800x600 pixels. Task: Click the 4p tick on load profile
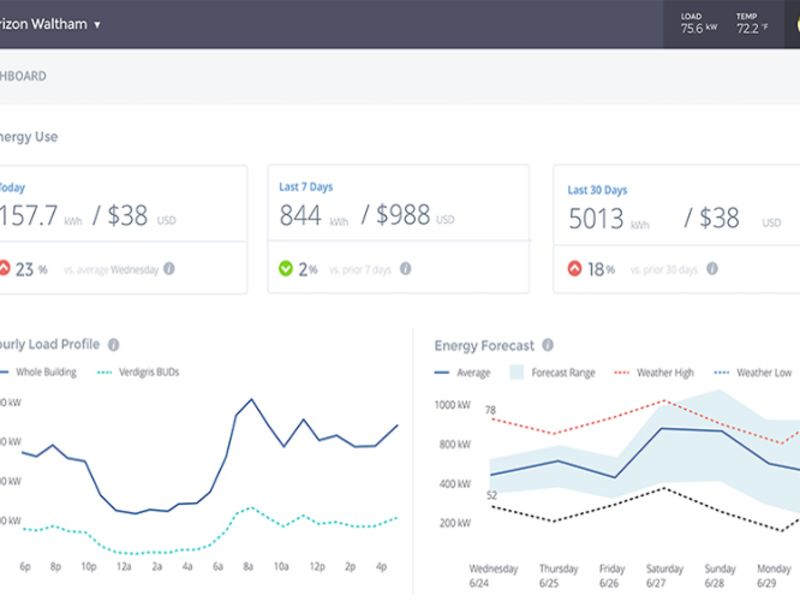click(x=381, y=566)
